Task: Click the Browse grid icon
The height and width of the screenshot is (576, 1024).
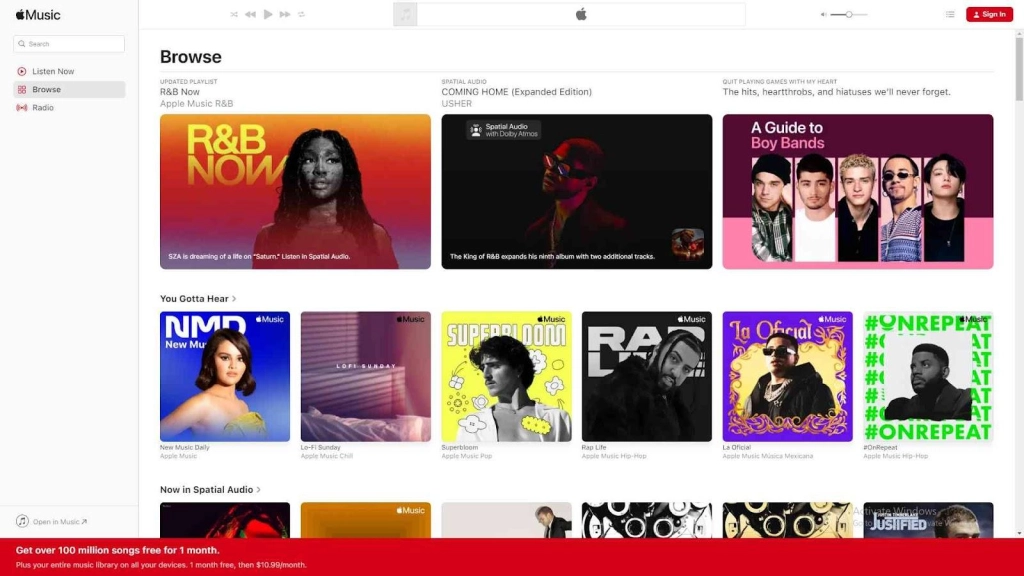Action: pos(22,89)
